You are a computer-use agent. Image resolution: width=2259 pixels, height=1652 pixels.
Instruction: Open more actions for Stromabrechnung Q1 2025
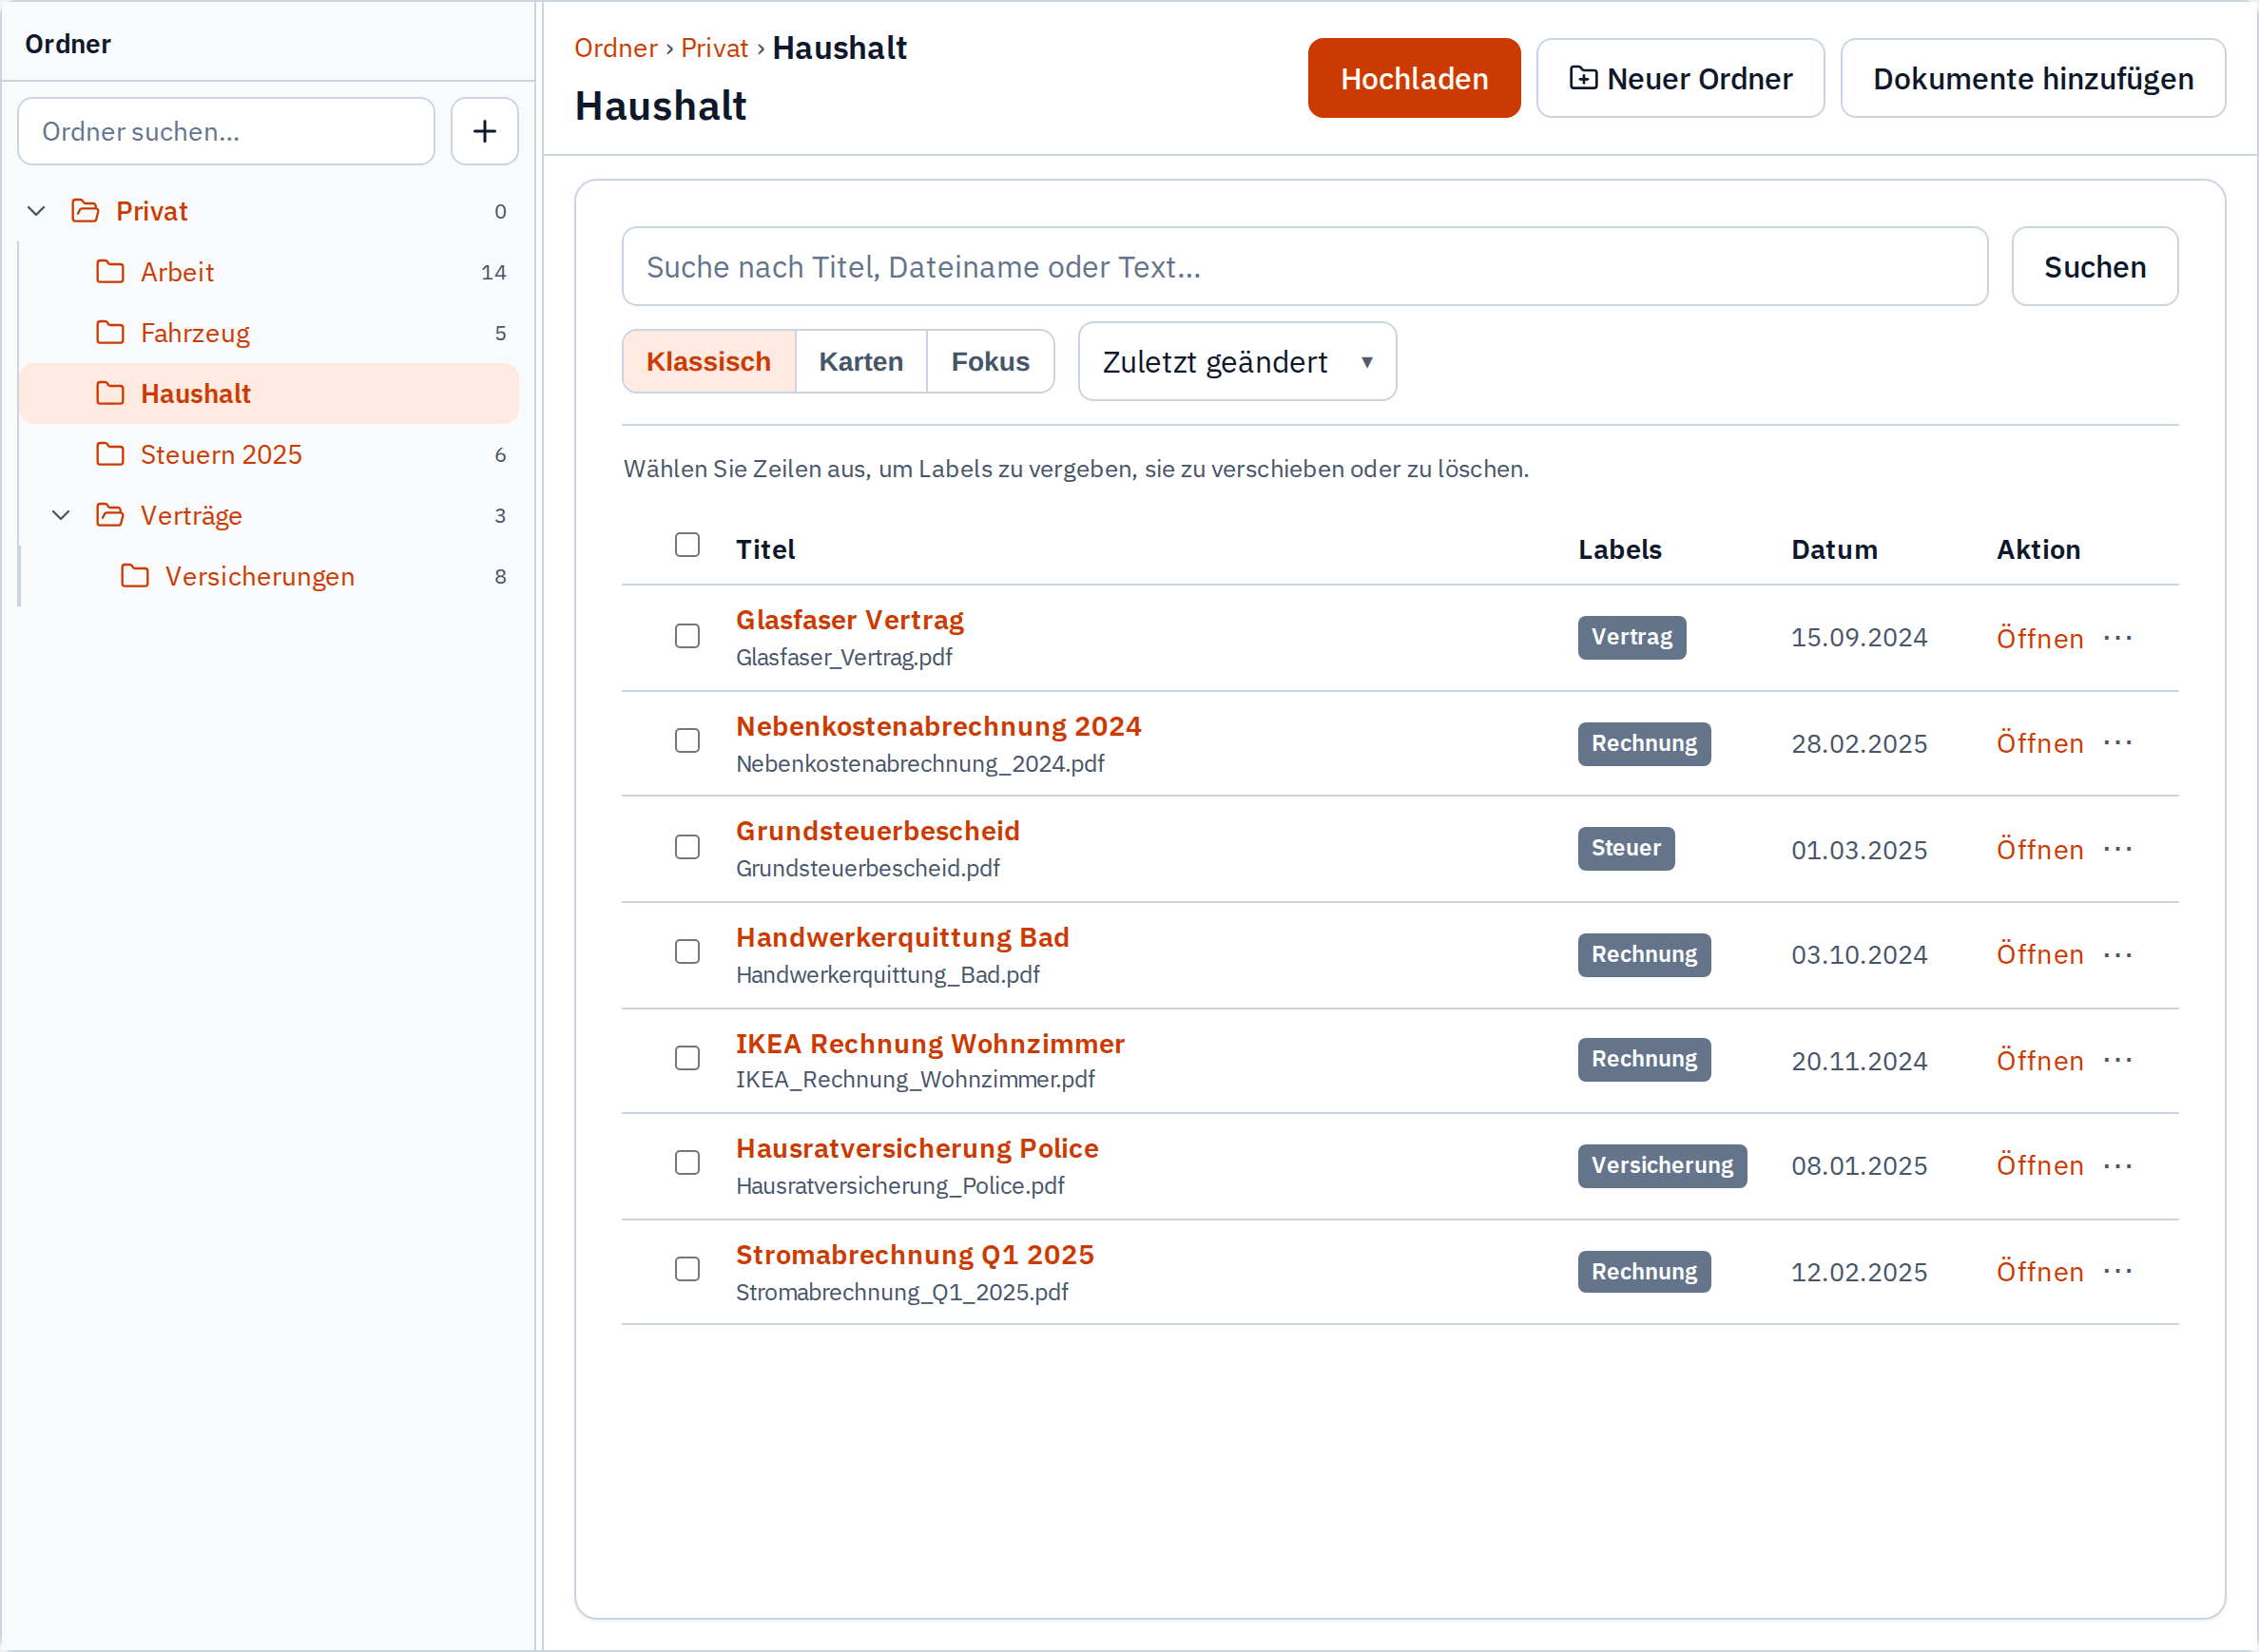2117,1272
